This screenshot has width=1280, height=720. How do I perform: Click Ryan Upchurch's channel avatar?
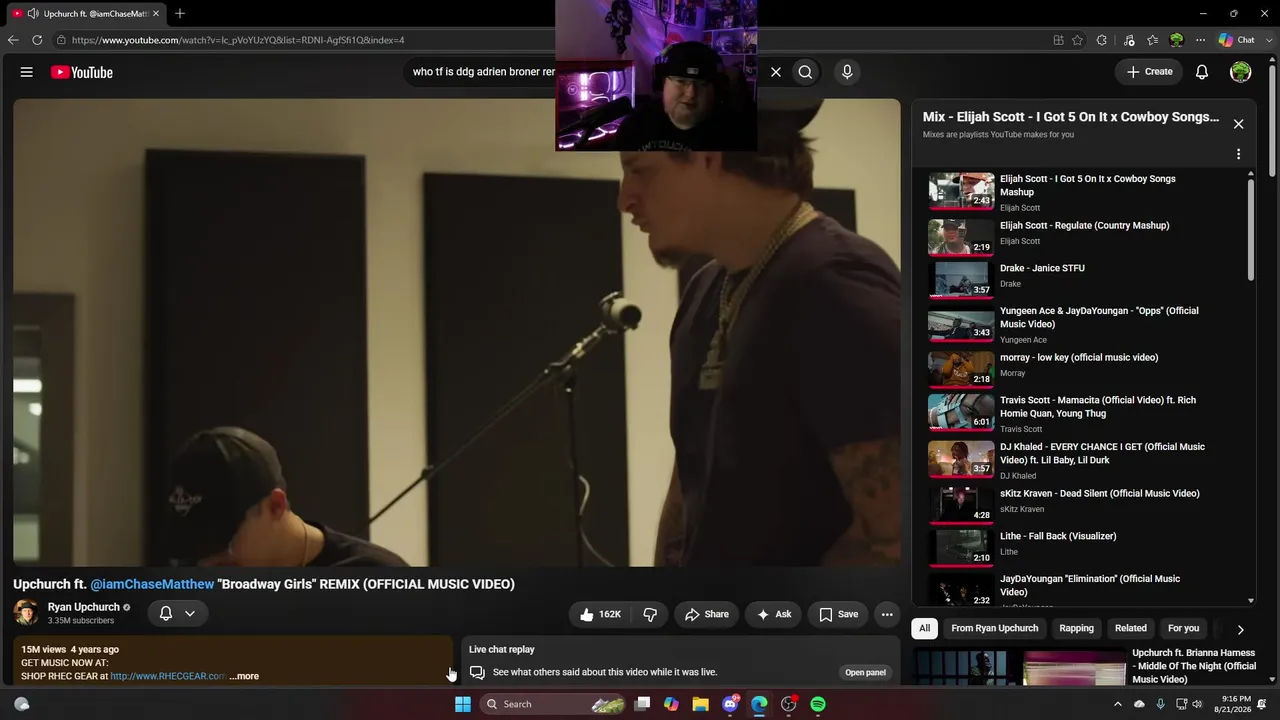click(x=26, y=613)
